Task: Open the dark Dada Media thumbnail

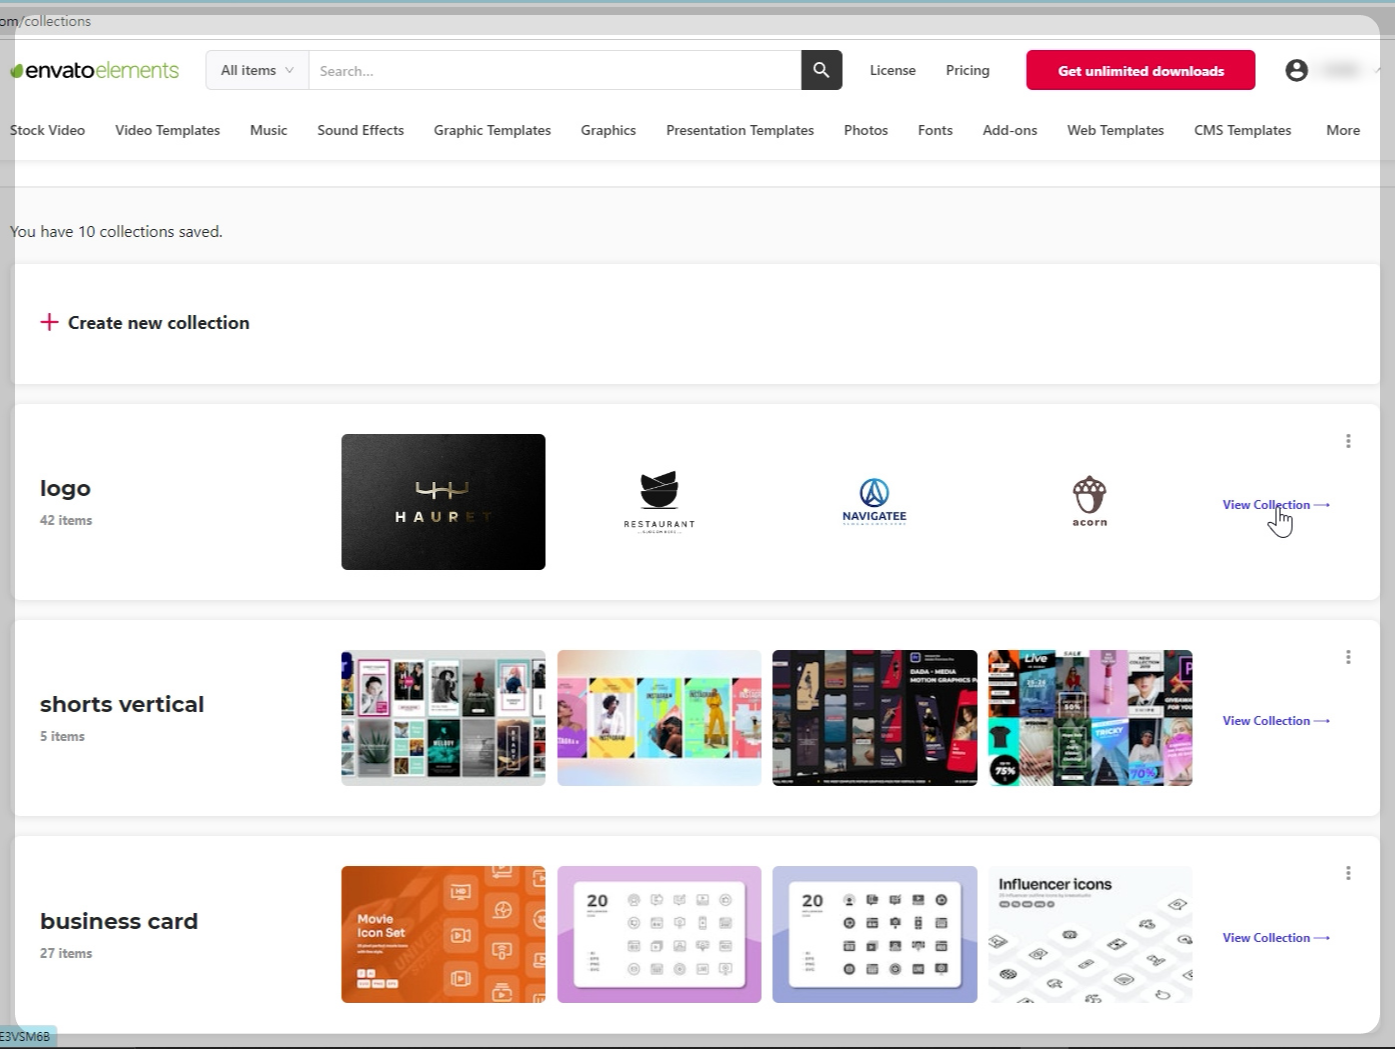Action: point(874,718)
